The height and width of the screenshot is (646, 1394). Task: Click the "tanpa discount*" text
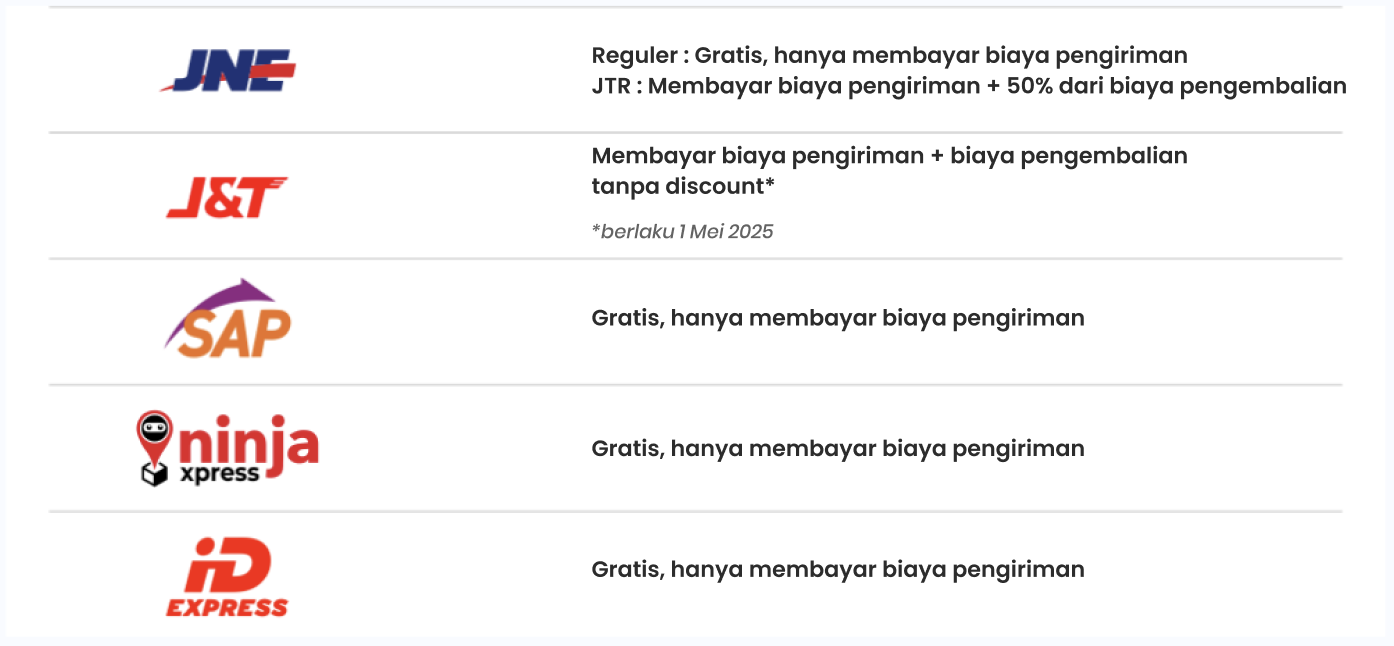coord(683,187)
